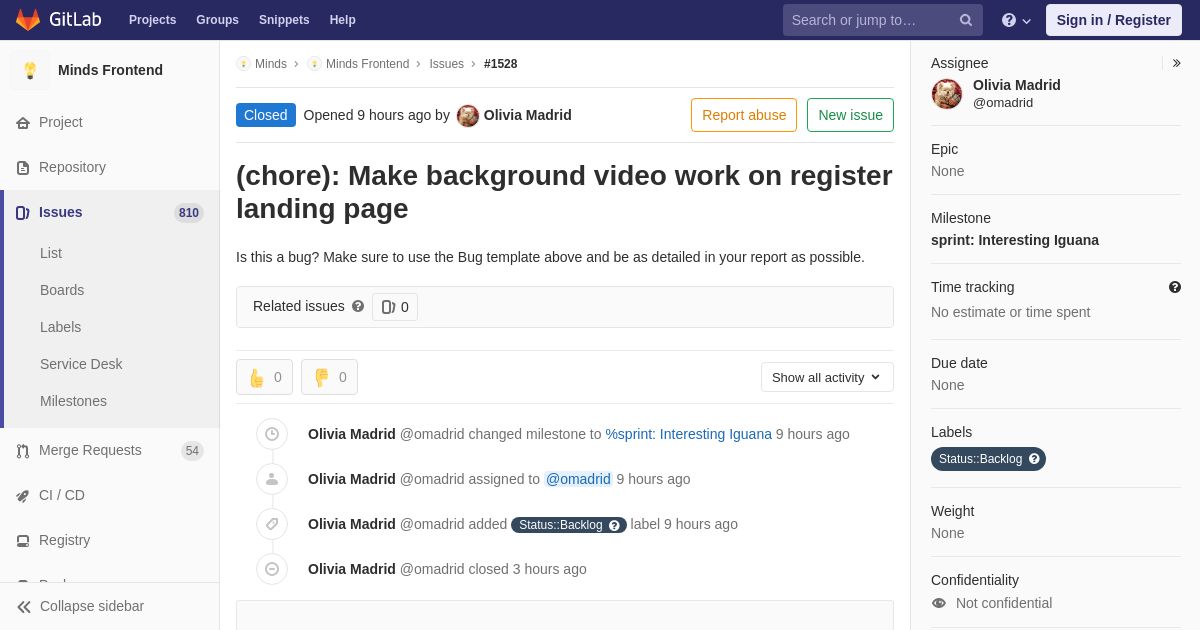1200x630 pixels.
Task: Give a thumbs down reaction
Action: (329, 377)
